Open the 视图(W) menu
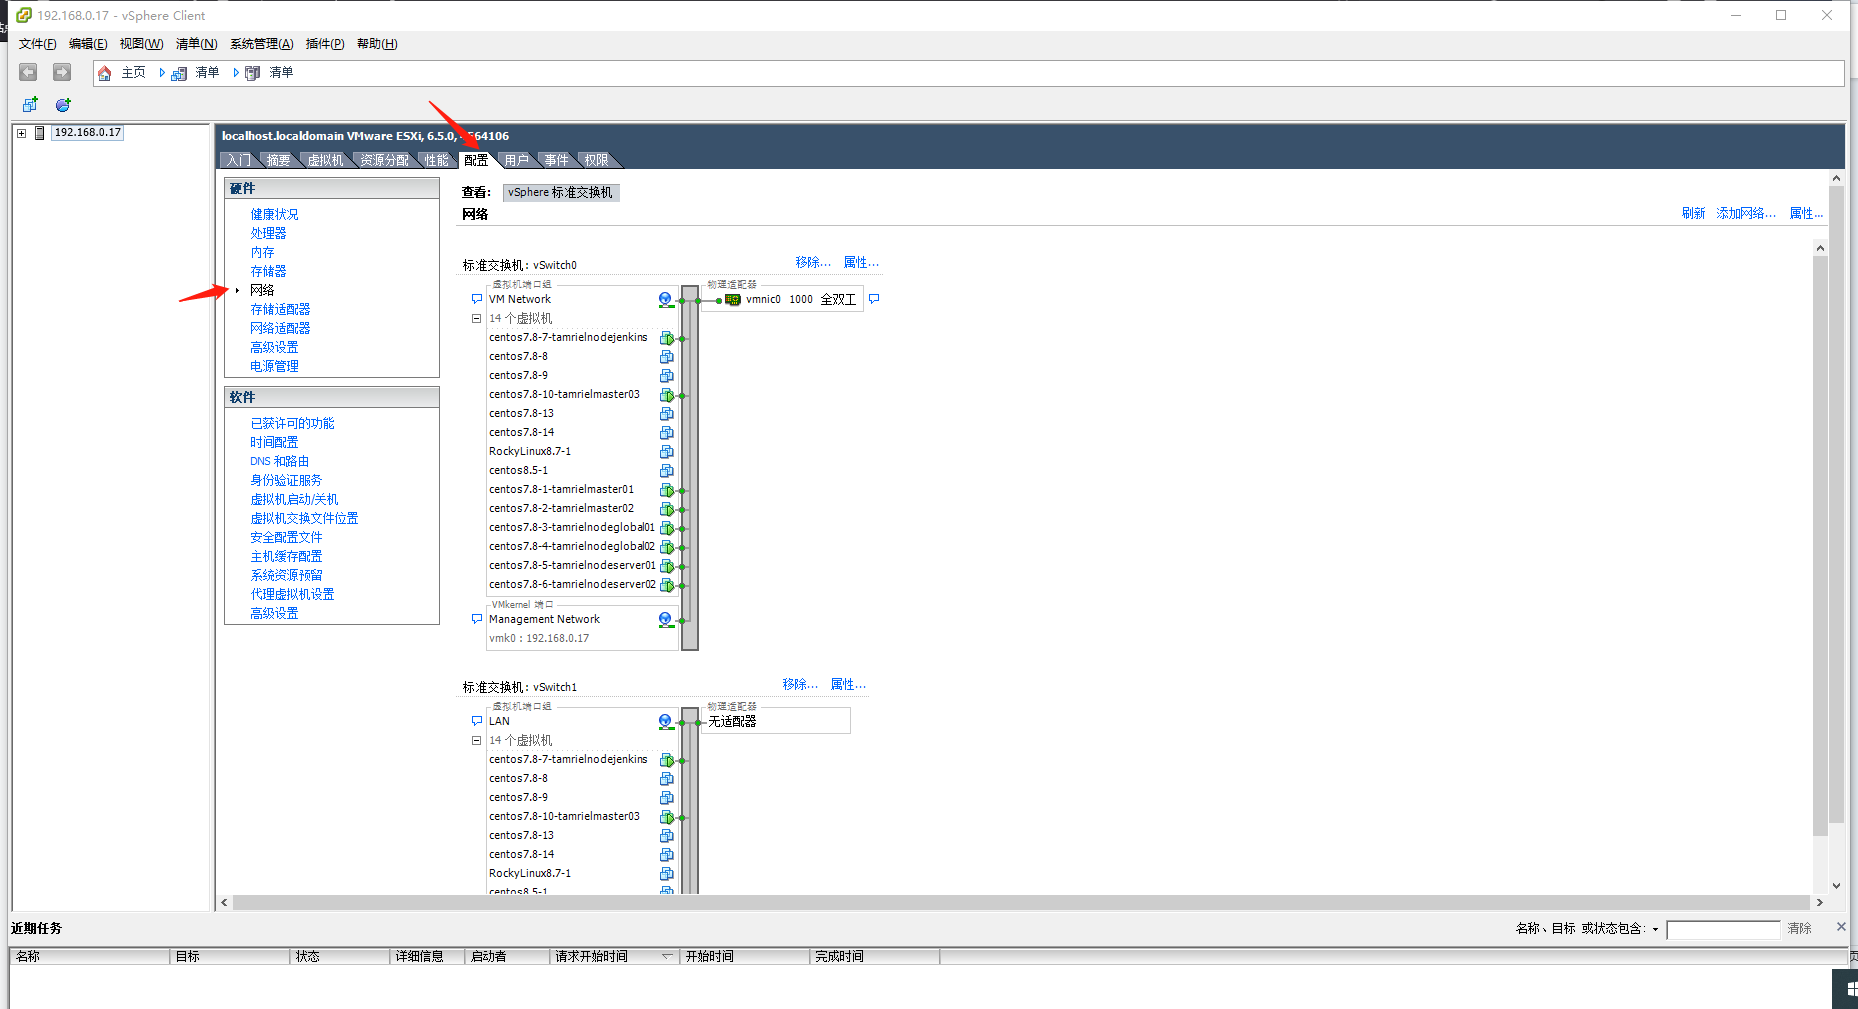 (x=141, y=44)
